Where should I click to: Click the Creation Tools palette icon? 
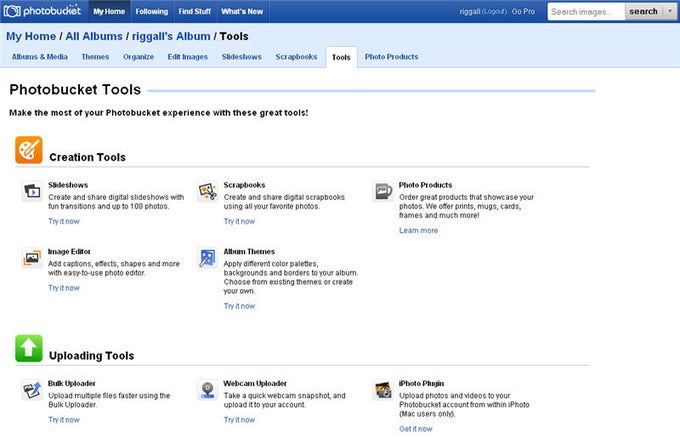point(29,150)
